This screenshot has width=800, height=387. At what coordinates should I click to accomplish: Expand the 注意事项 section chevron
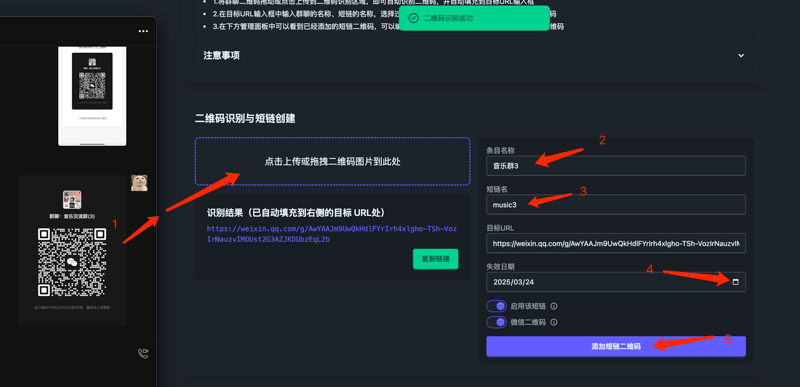click(x=741, y=56)
